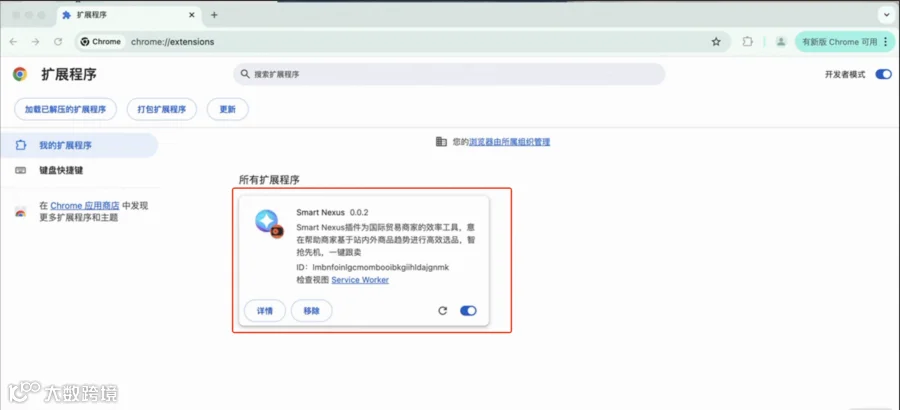Toggle developer mode switch off
This screenshot has width=900, height=410.
point(883,74)
